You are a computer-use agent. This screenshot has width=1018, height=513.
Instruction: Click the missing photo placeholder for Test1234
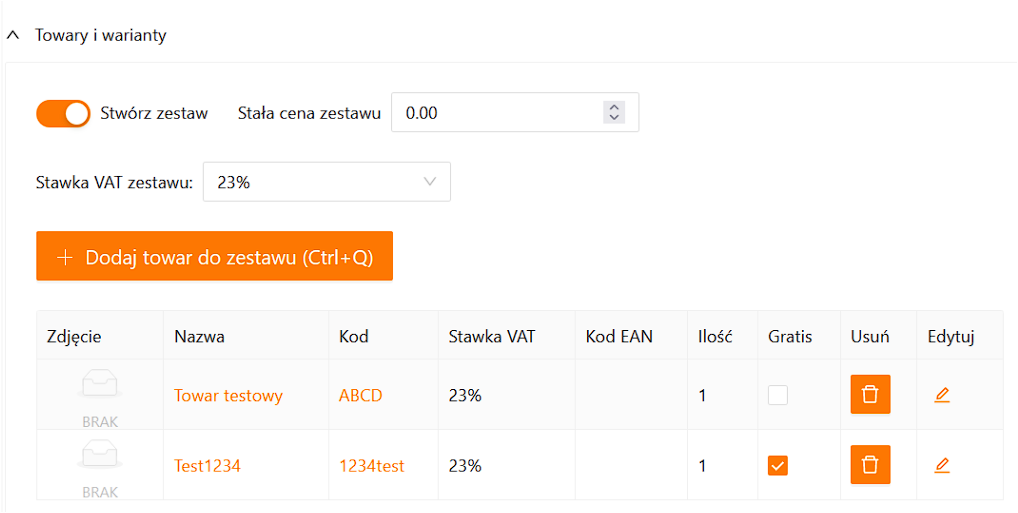(100, 465)
